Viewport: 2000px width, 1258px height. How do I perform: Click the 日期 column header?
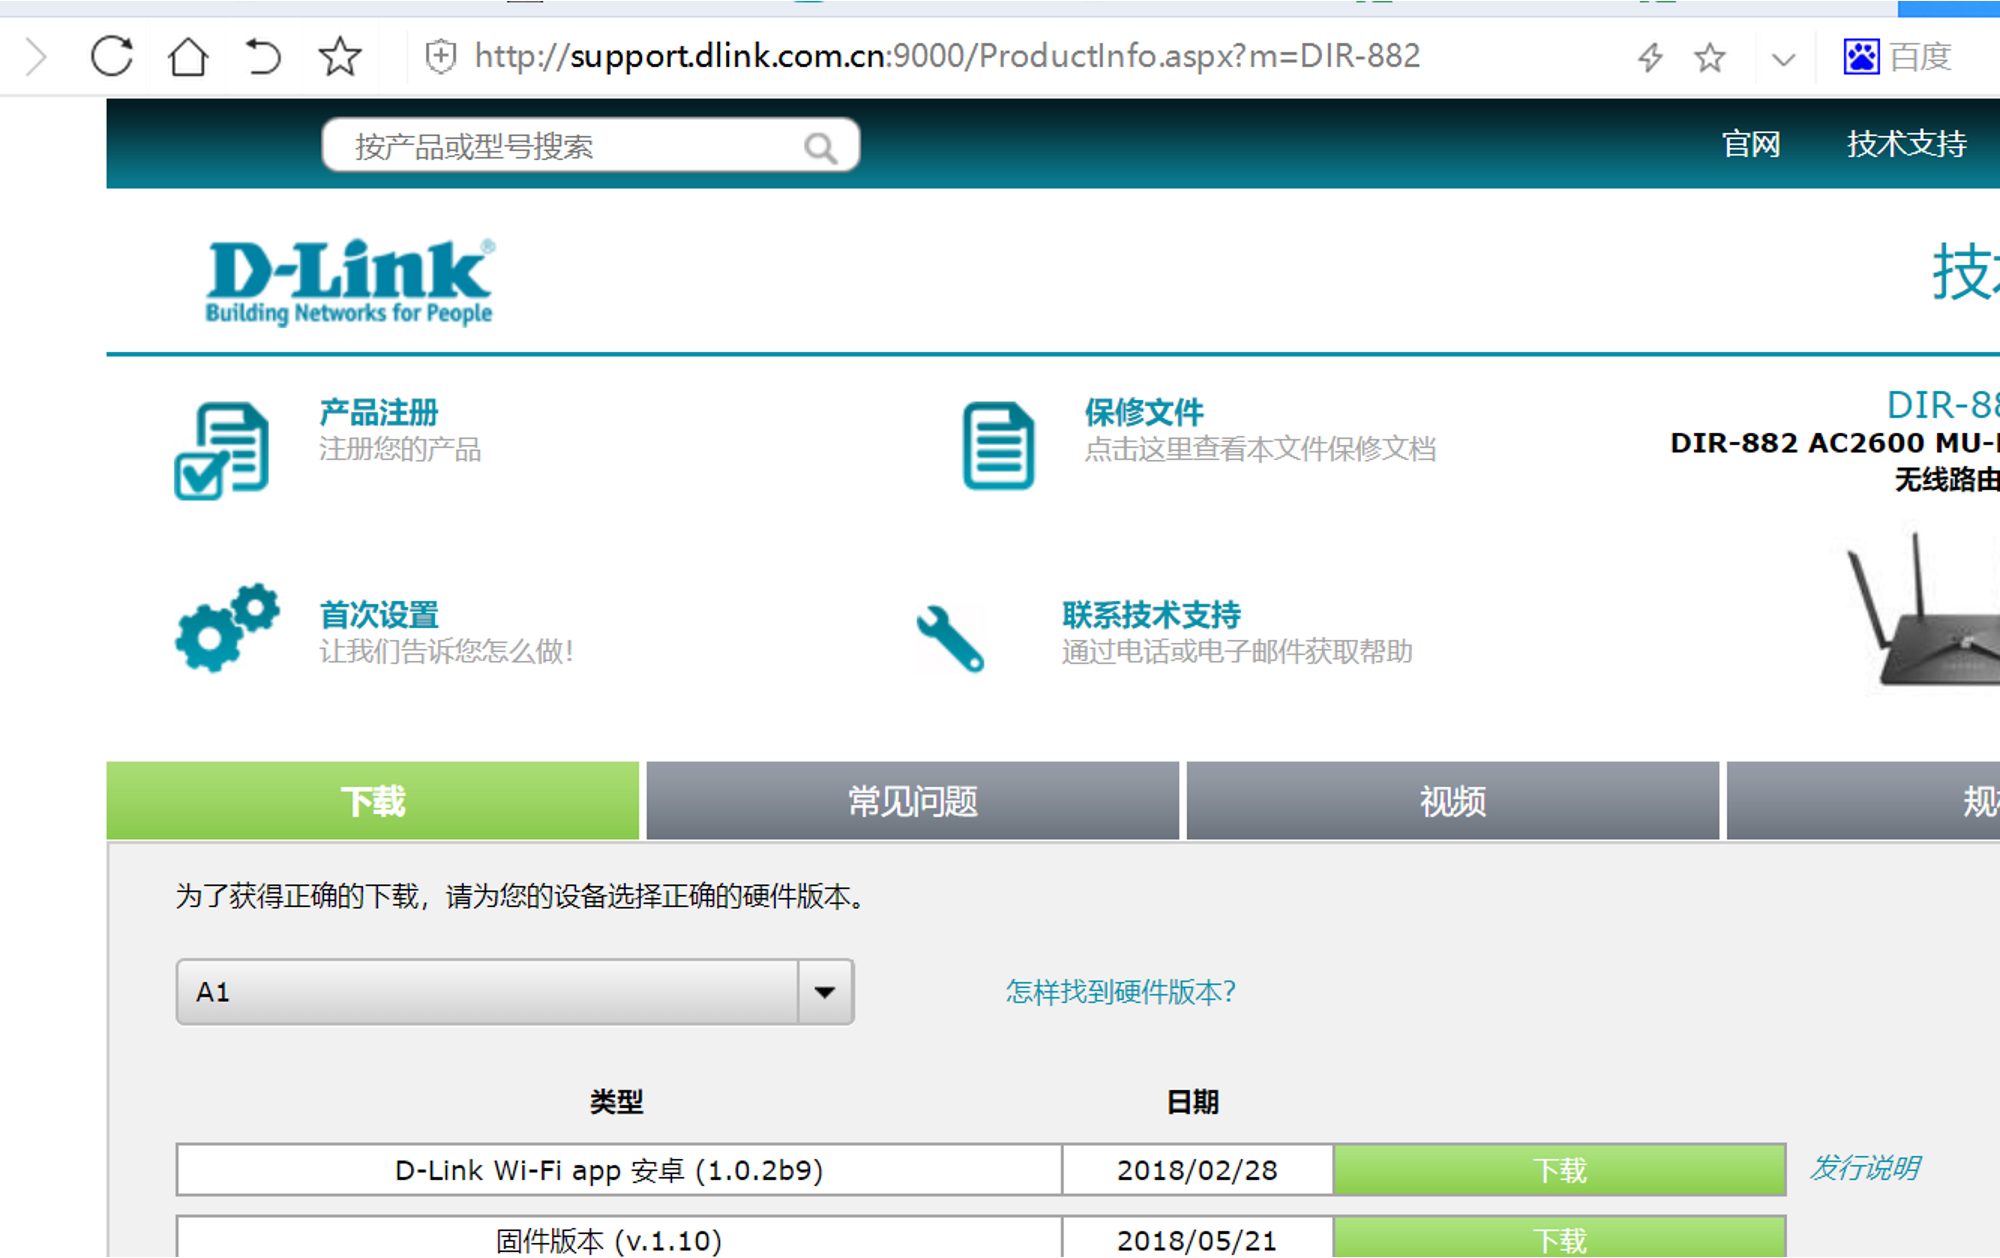[1192, 1102]
